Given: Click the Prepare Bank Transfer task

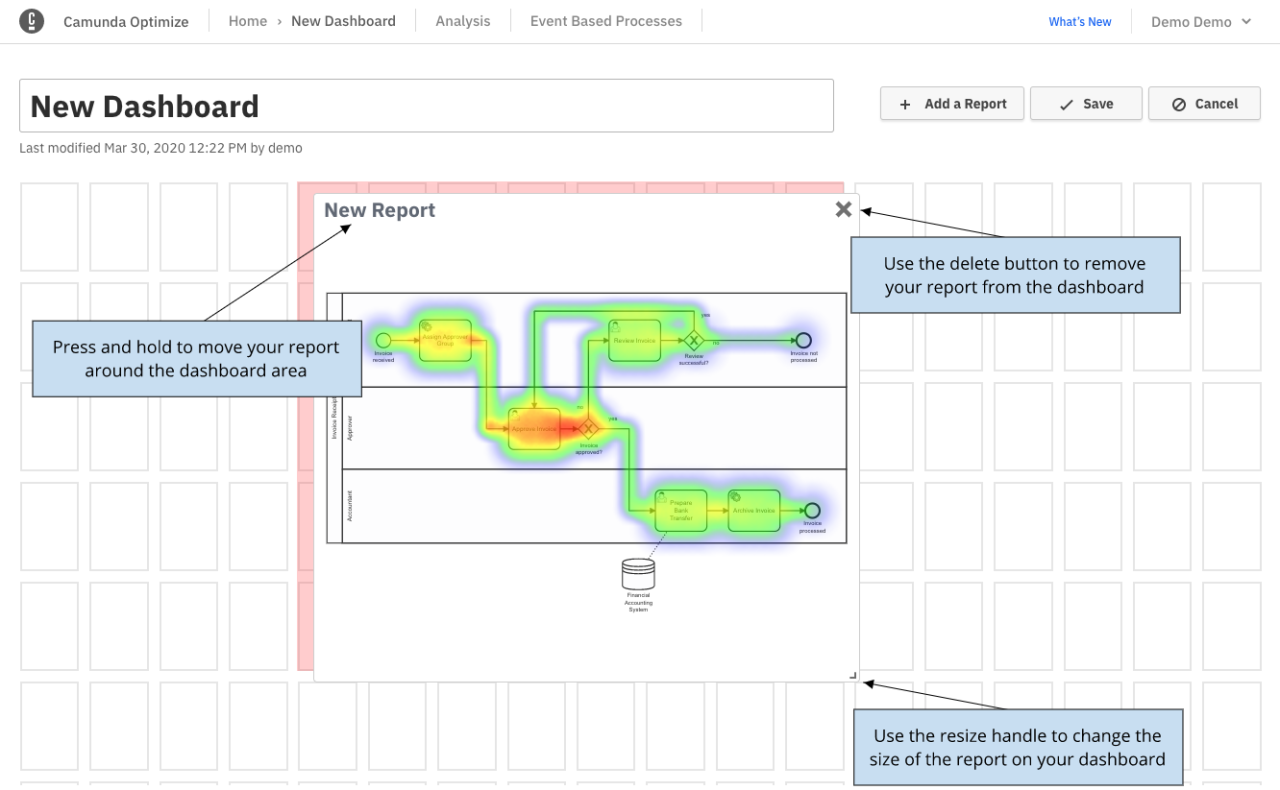Looking at the screenshot, I should tap(681, 510).
